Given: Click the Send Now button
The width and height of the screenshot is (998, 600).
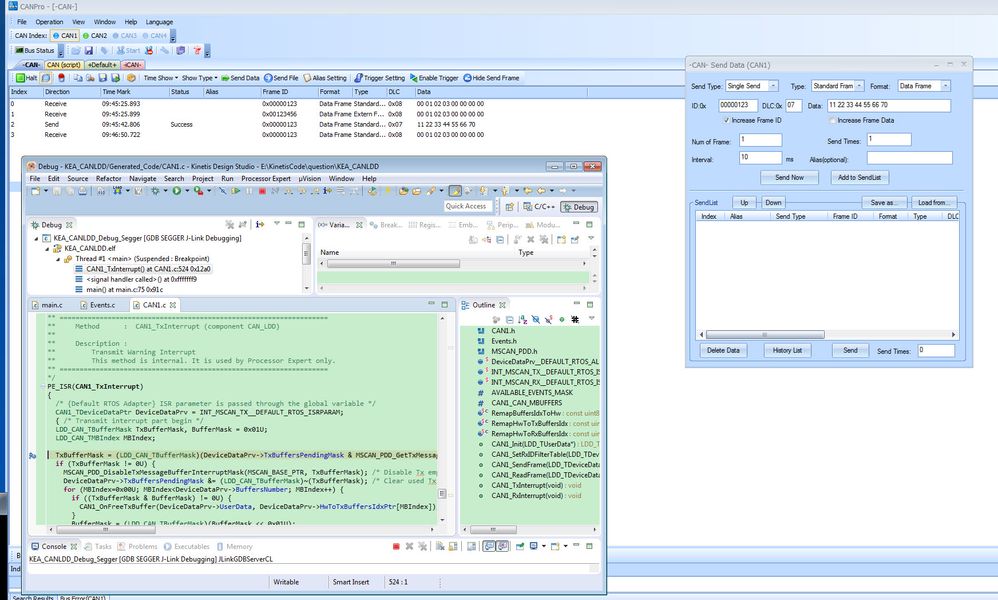Looking at the screenshot, I should pyautogui.click(x=789, y=178).
